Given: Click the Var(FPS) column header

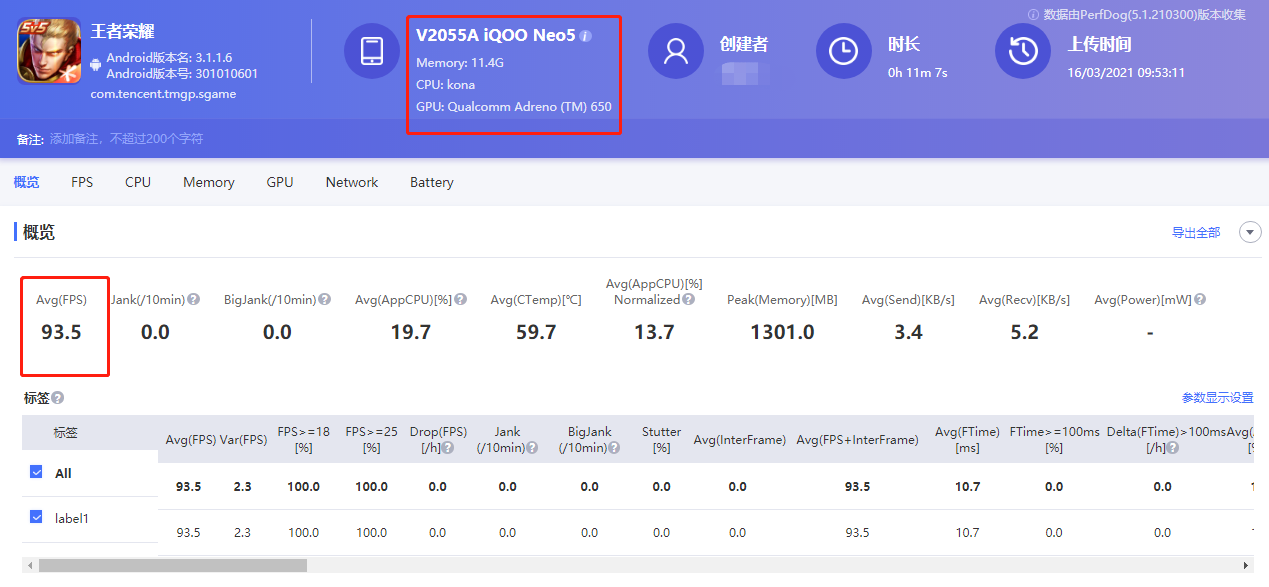Looking at the screenshot, I should click(243, 440).
